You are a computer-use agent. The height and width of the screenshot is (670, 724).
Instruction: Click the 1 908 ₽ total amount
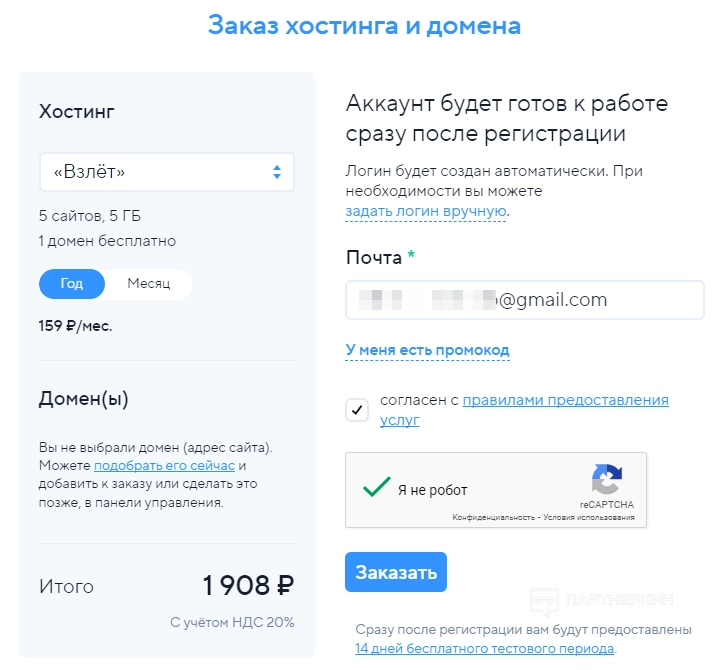click(x=248, y=586)
